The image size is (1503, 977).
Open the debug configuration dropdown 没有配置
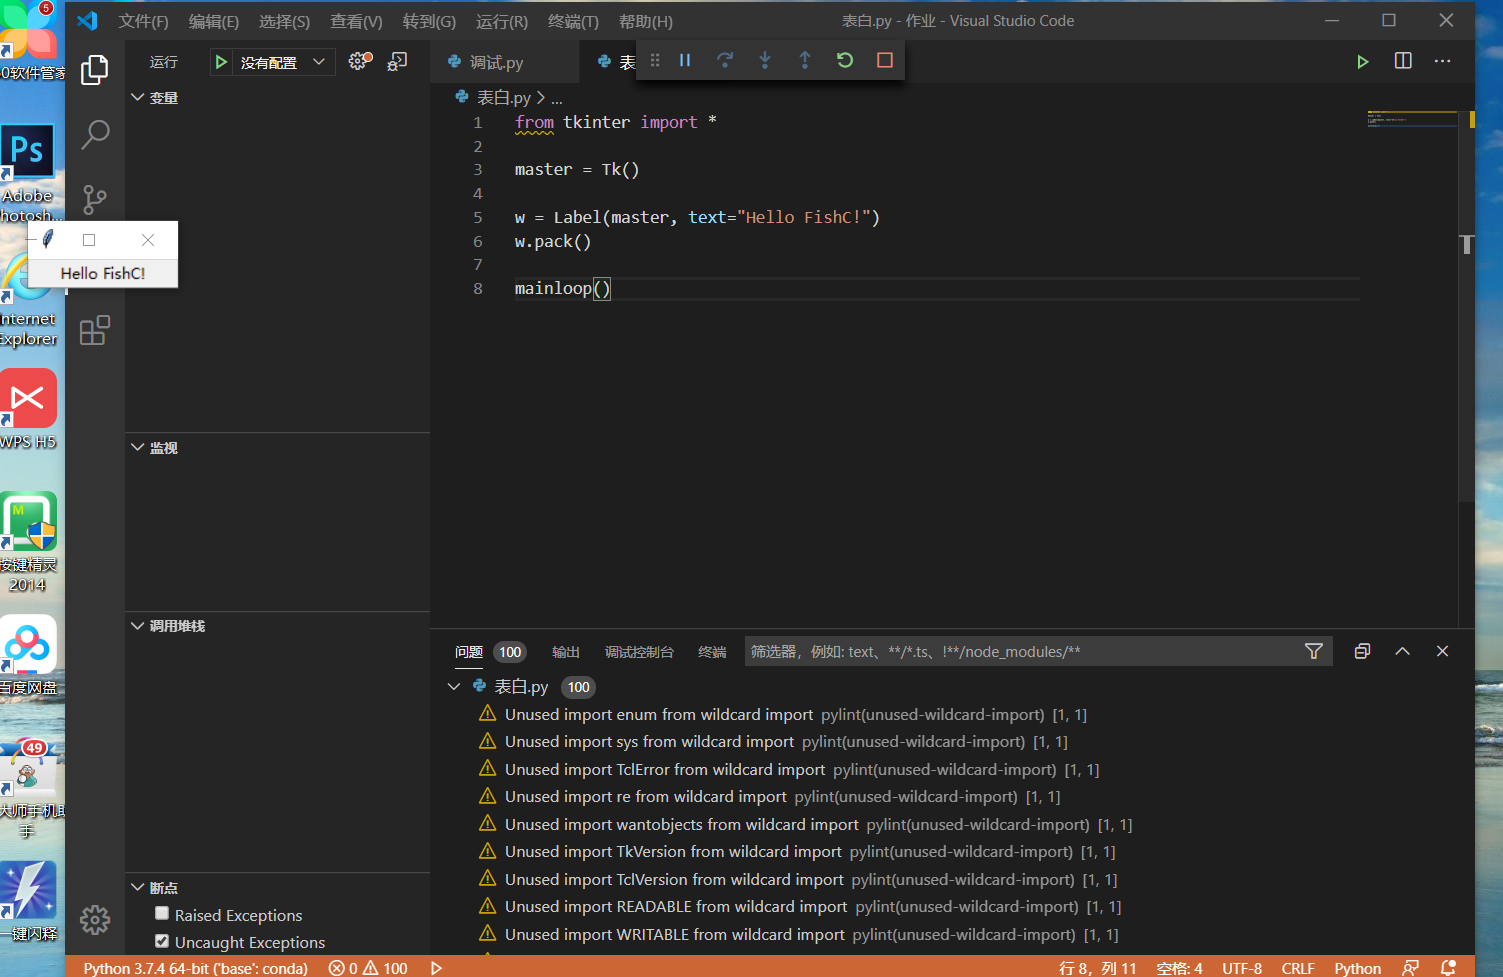283,62
